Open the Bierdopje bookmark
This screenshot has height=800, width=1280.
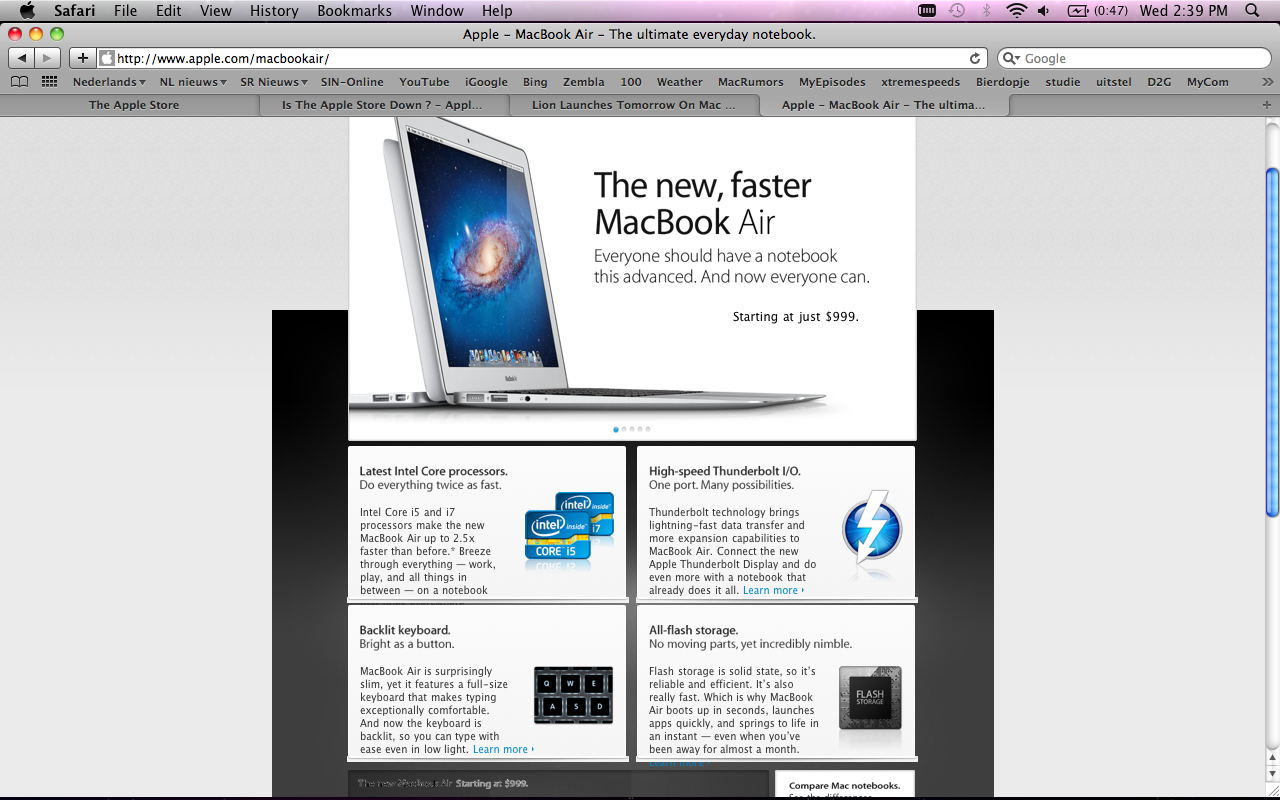pyautogui.click(x=1004, y=82)
